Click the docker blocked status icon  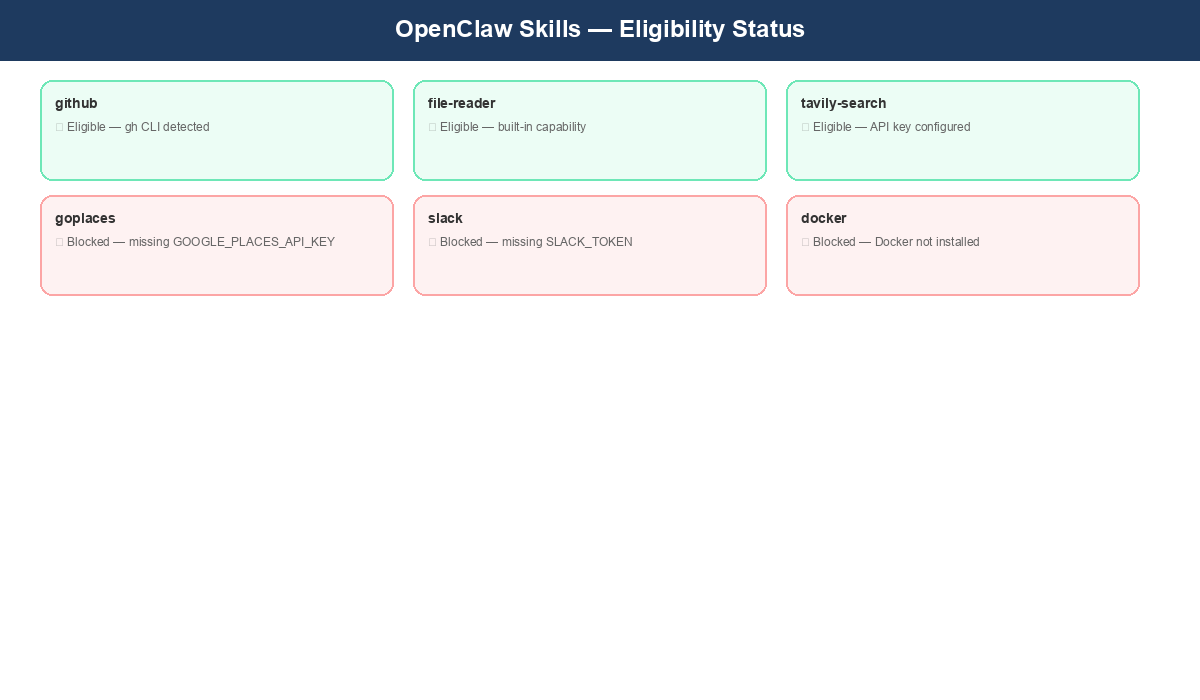click(x=806, y=242)
